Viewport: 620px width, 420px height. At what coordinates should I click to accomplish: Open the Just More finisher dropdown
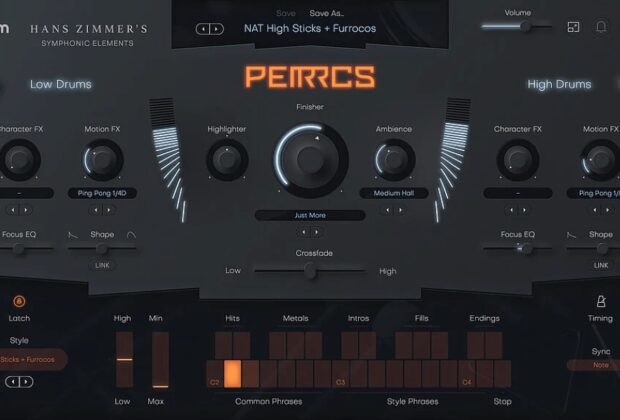coord(310,215)
